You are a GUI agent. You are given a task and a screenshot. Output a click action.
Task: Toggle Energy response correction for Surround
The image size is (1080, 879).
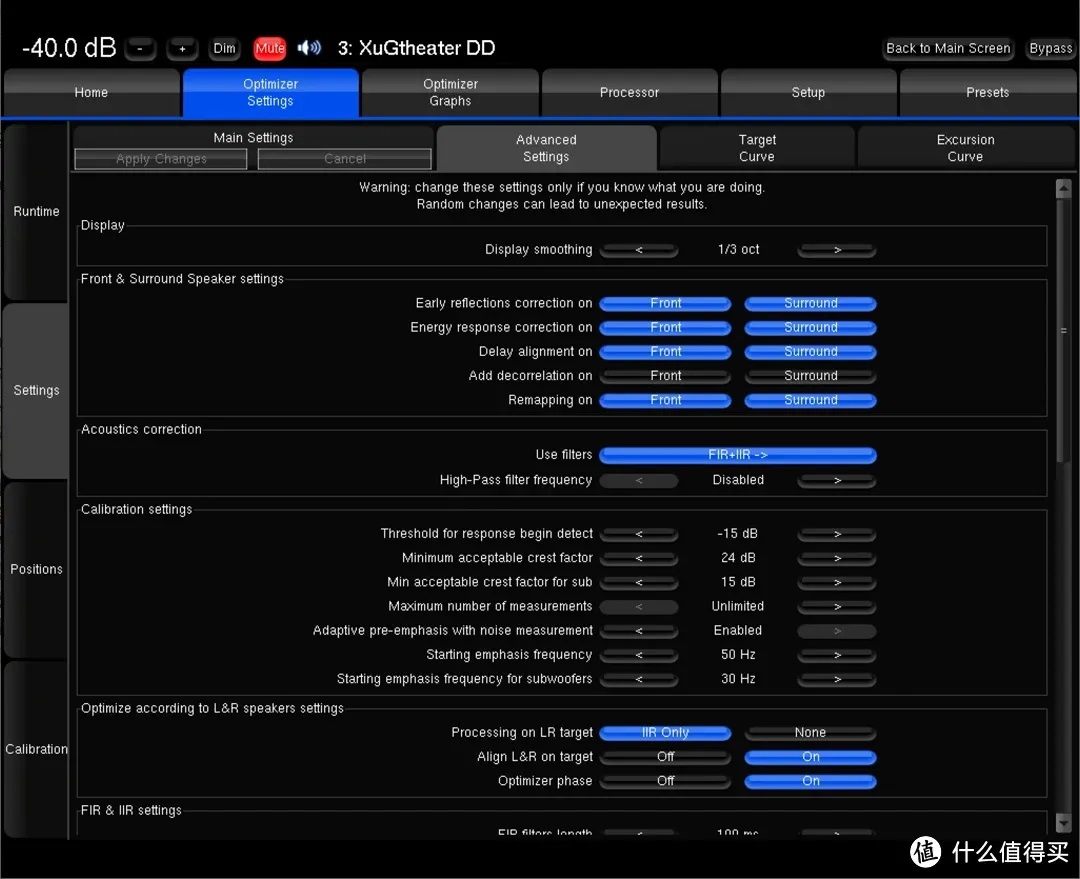(811, 327)
